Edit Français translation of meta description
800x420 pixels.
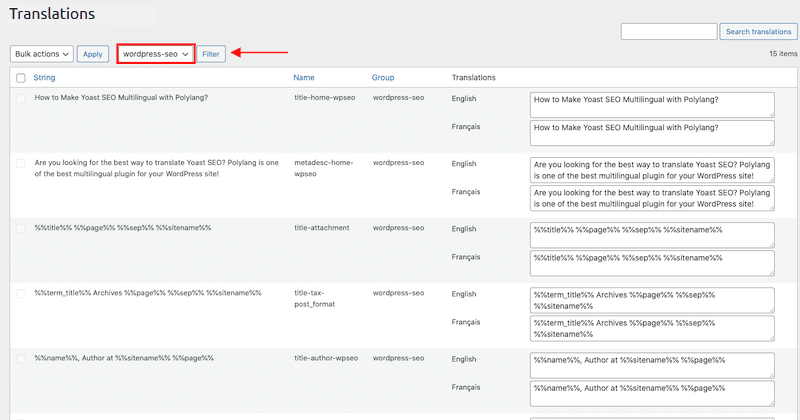652,198
